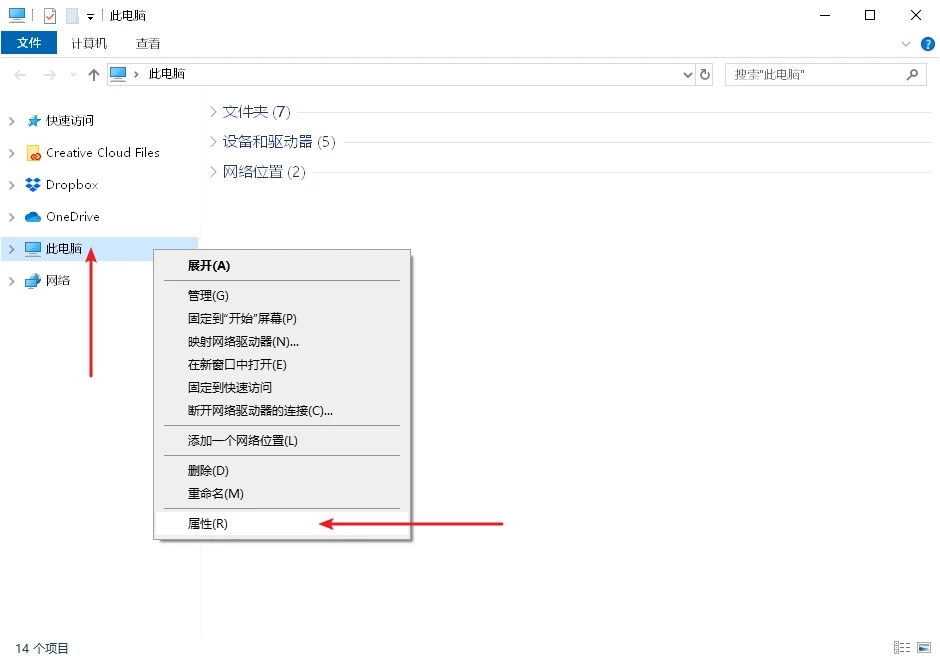This screenshot has width=940, height=661.
Task: Choose 在新窗口中打开(E) menu entry
Action: [x=282, y=364]
